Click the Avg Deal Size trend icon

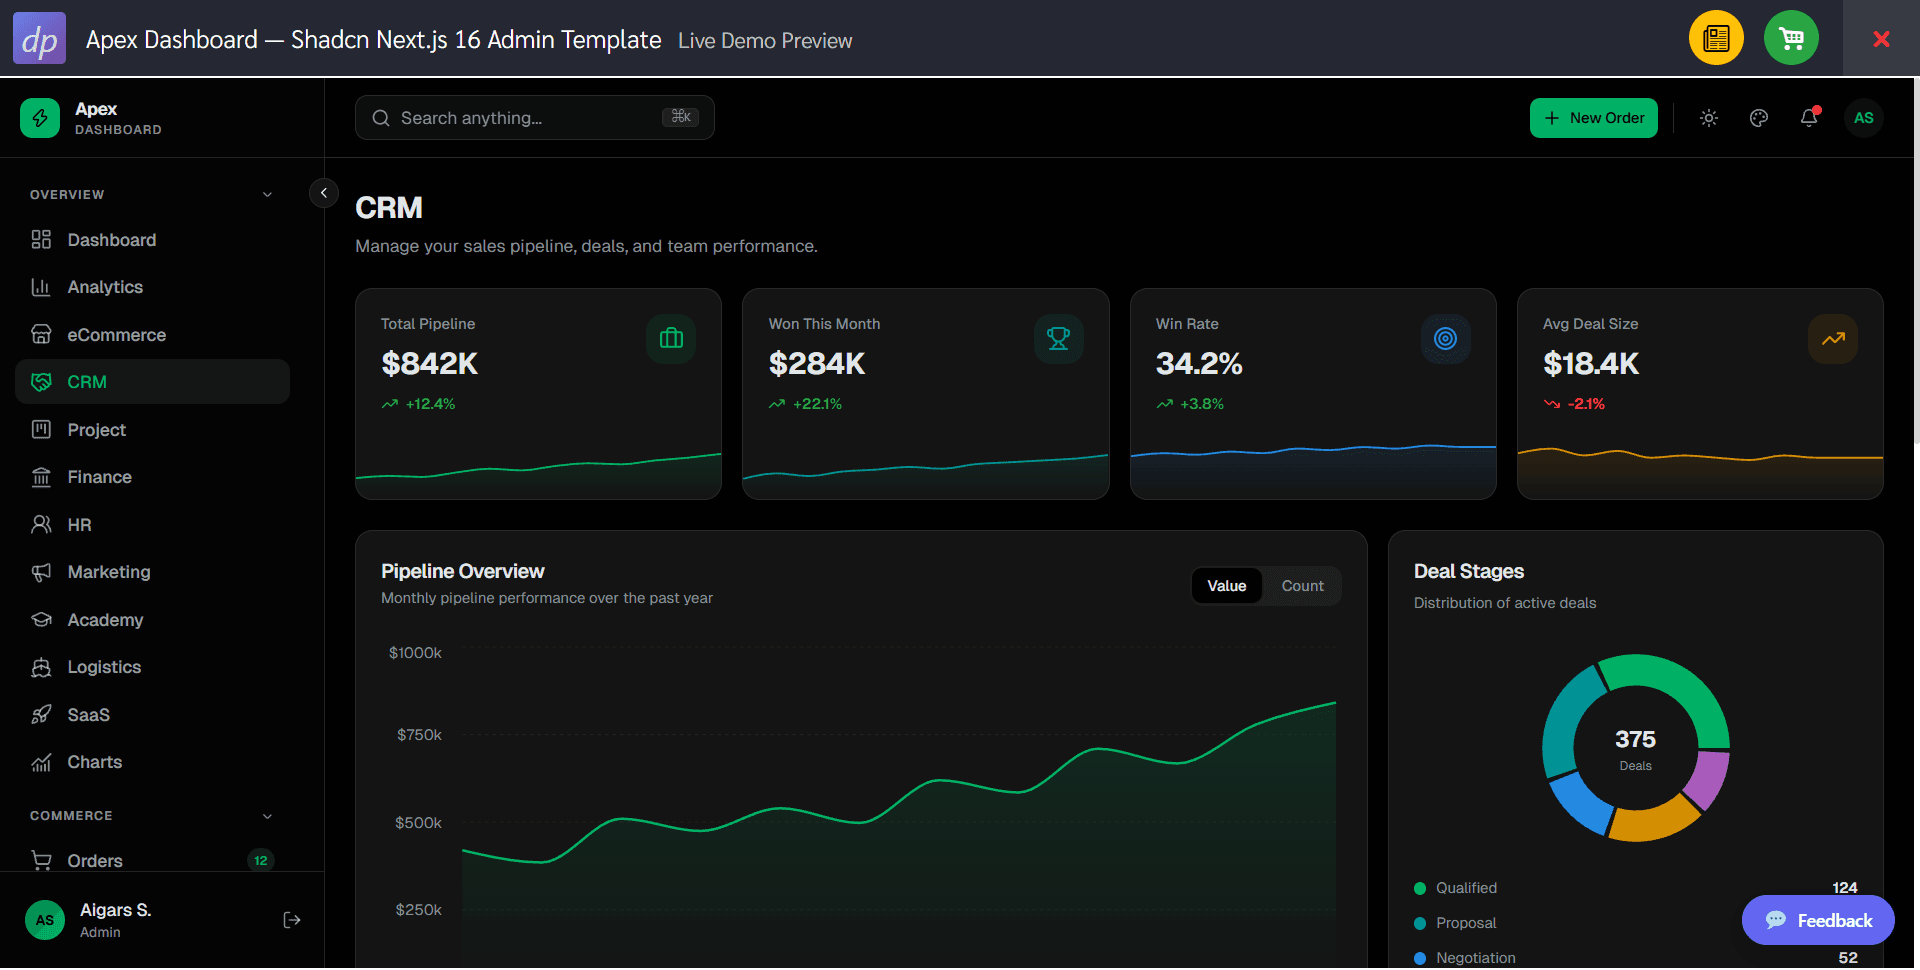1833,339
